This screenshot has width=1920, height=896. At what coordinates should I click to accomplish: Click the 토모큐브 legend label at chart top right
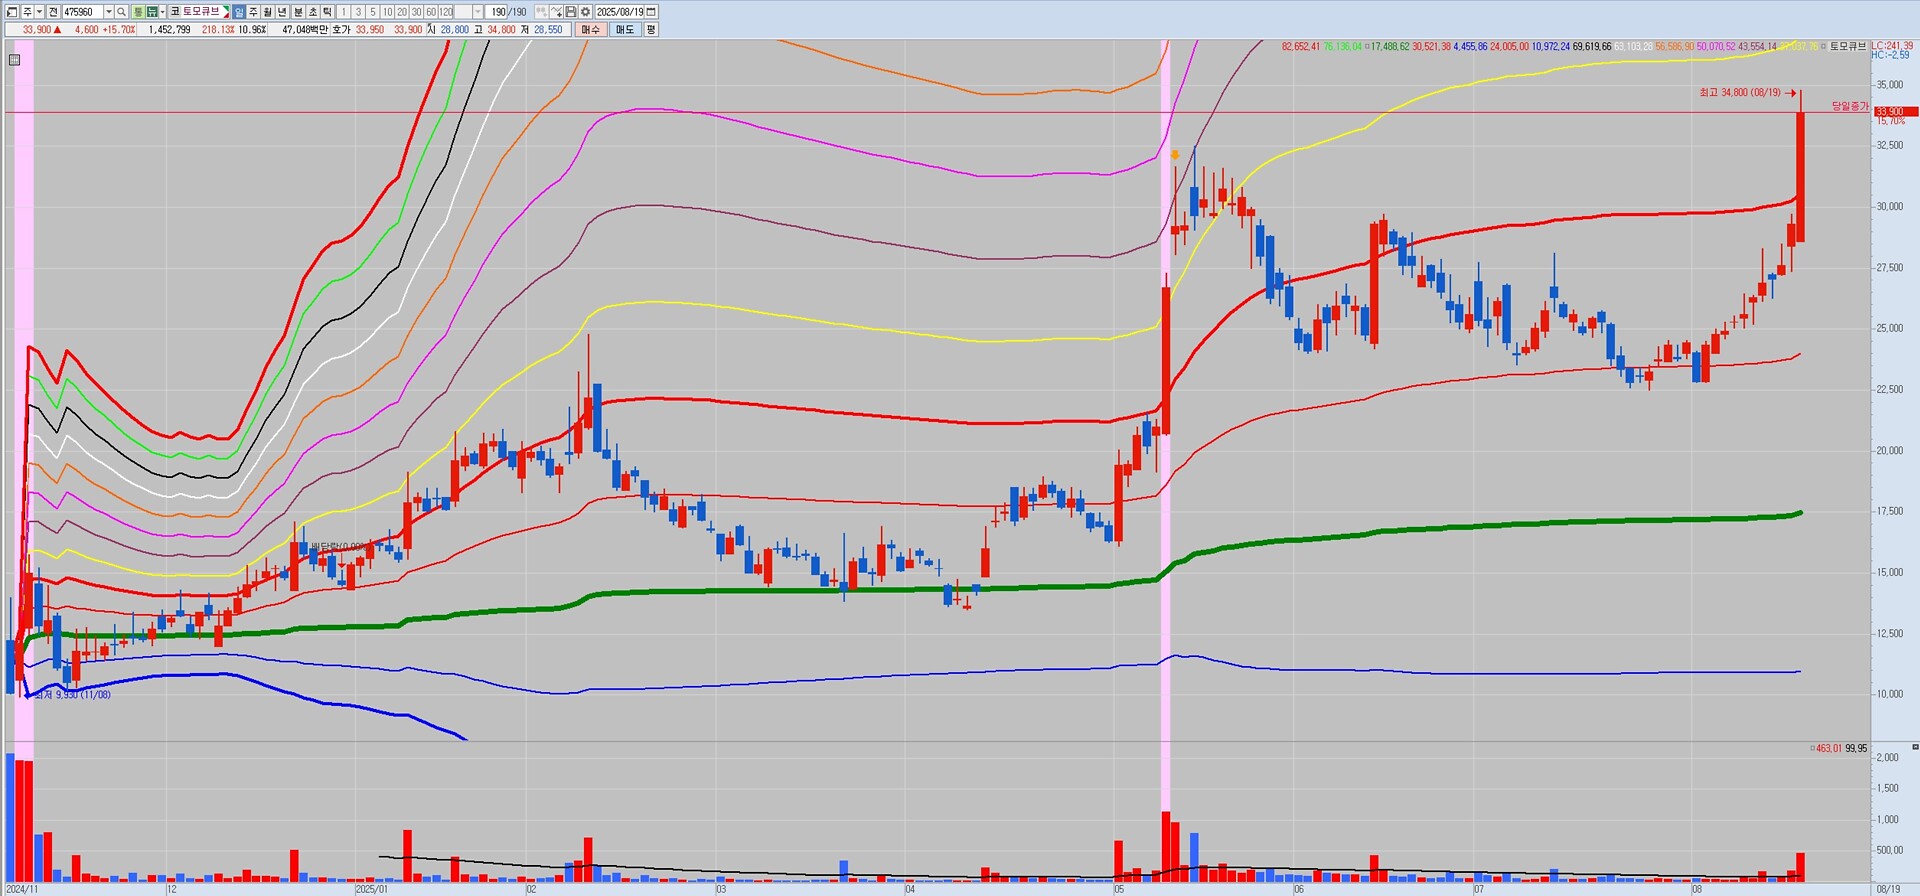(x=1848, y=47)
